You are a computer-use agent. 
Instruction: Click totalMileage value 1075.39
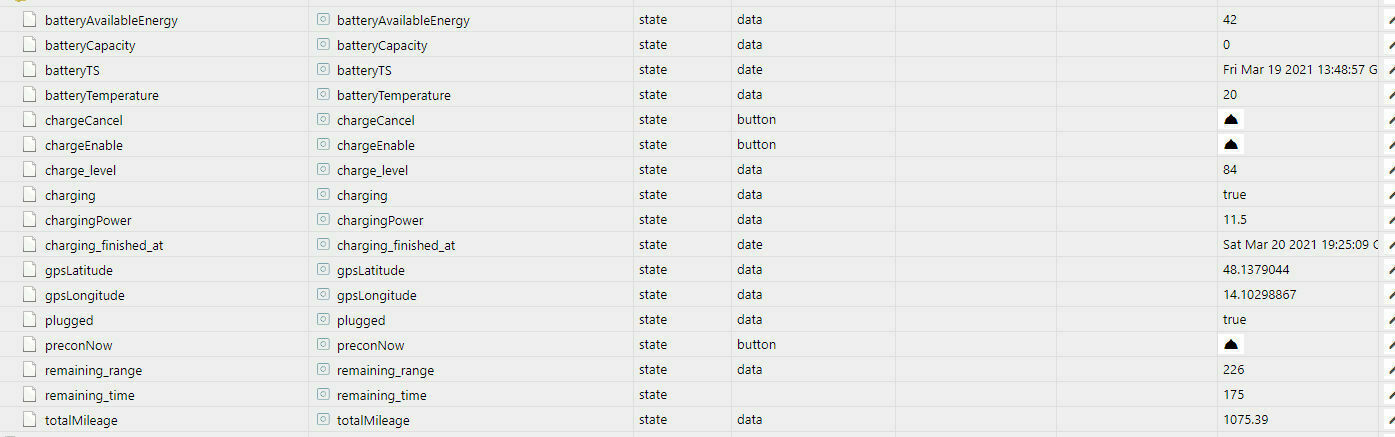click(1246, 420)
